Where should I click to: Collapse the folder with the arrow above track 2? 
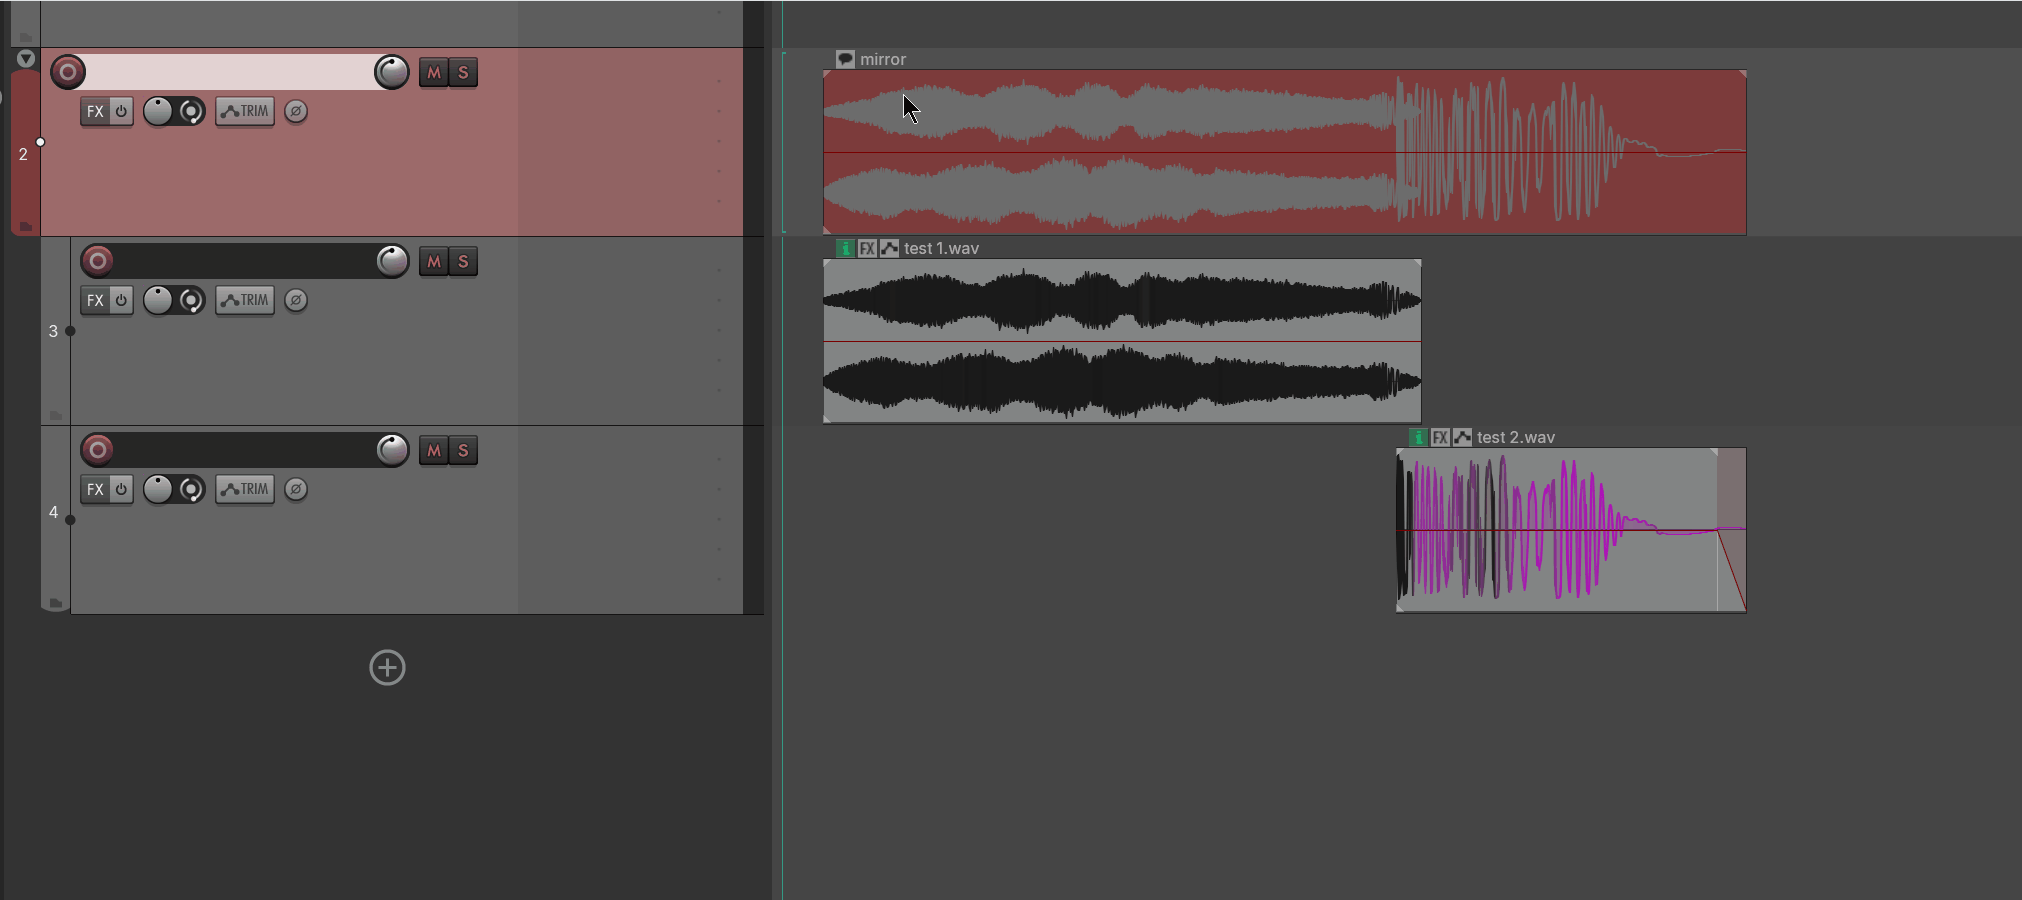[x=26, y=59]
